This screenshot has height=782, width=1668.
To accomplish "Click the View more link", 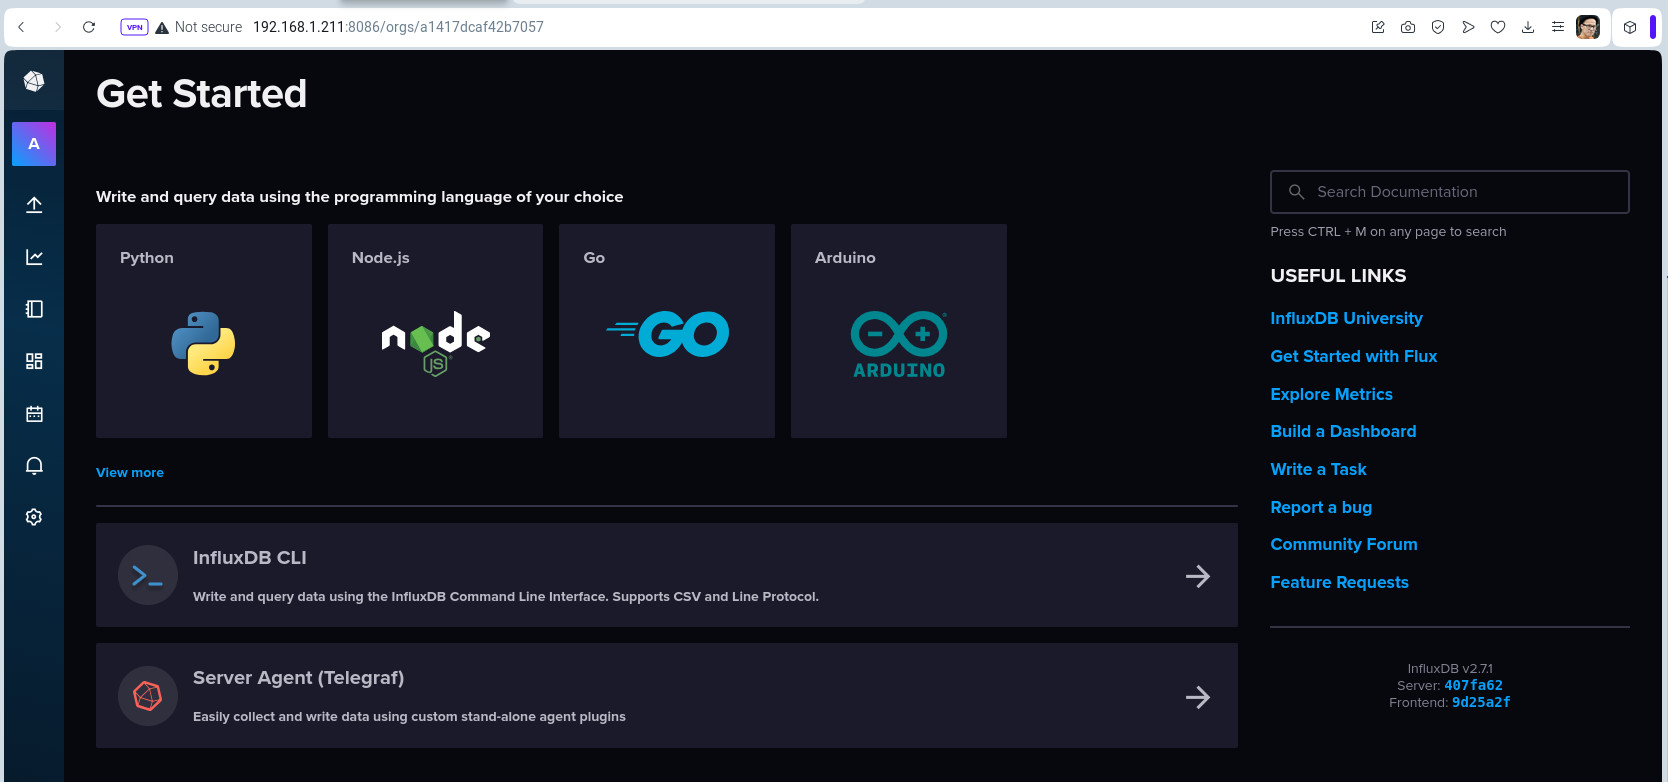I will click(x=130, y=472).
